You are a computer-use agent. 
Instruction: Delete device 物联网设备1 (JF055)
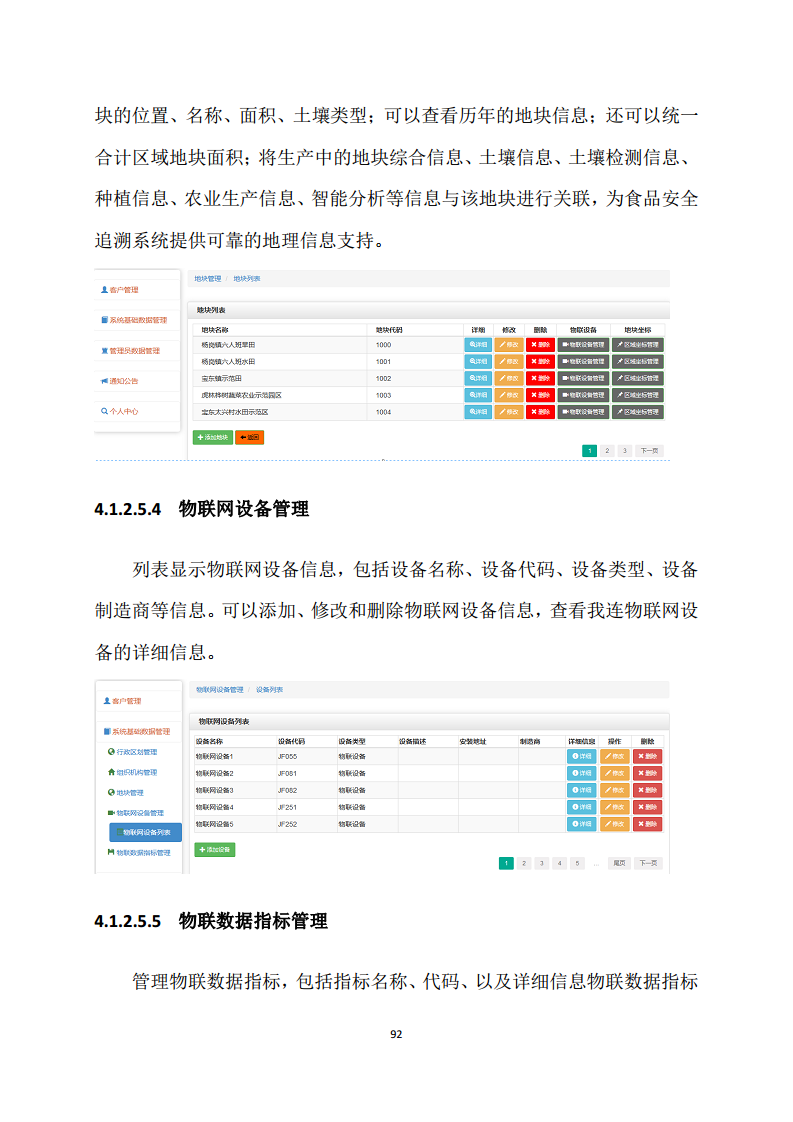pos(647,756)
